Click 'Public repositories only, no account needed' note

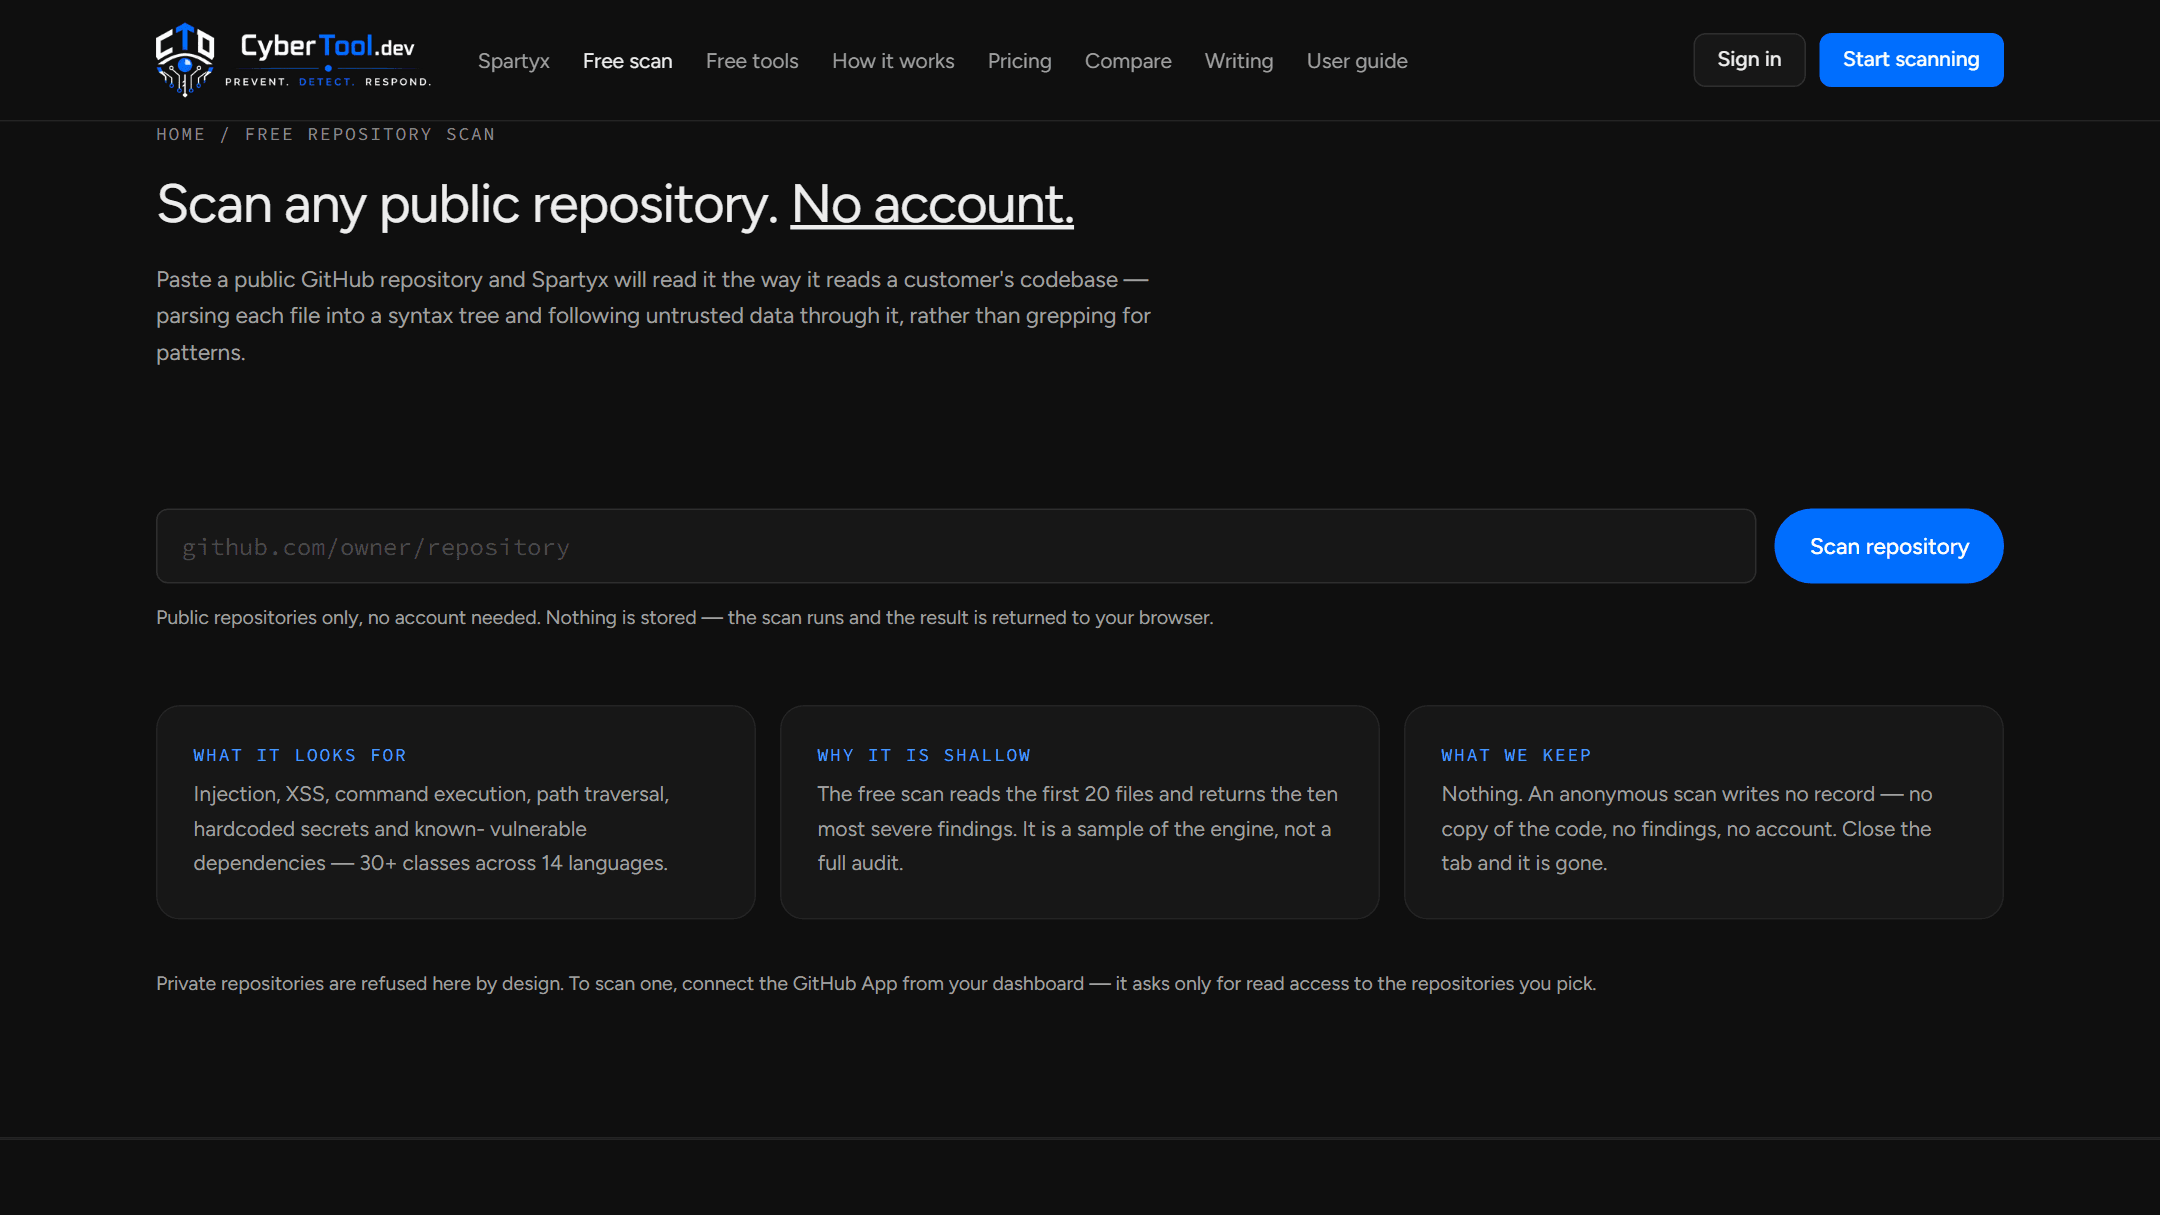(684, 618)
